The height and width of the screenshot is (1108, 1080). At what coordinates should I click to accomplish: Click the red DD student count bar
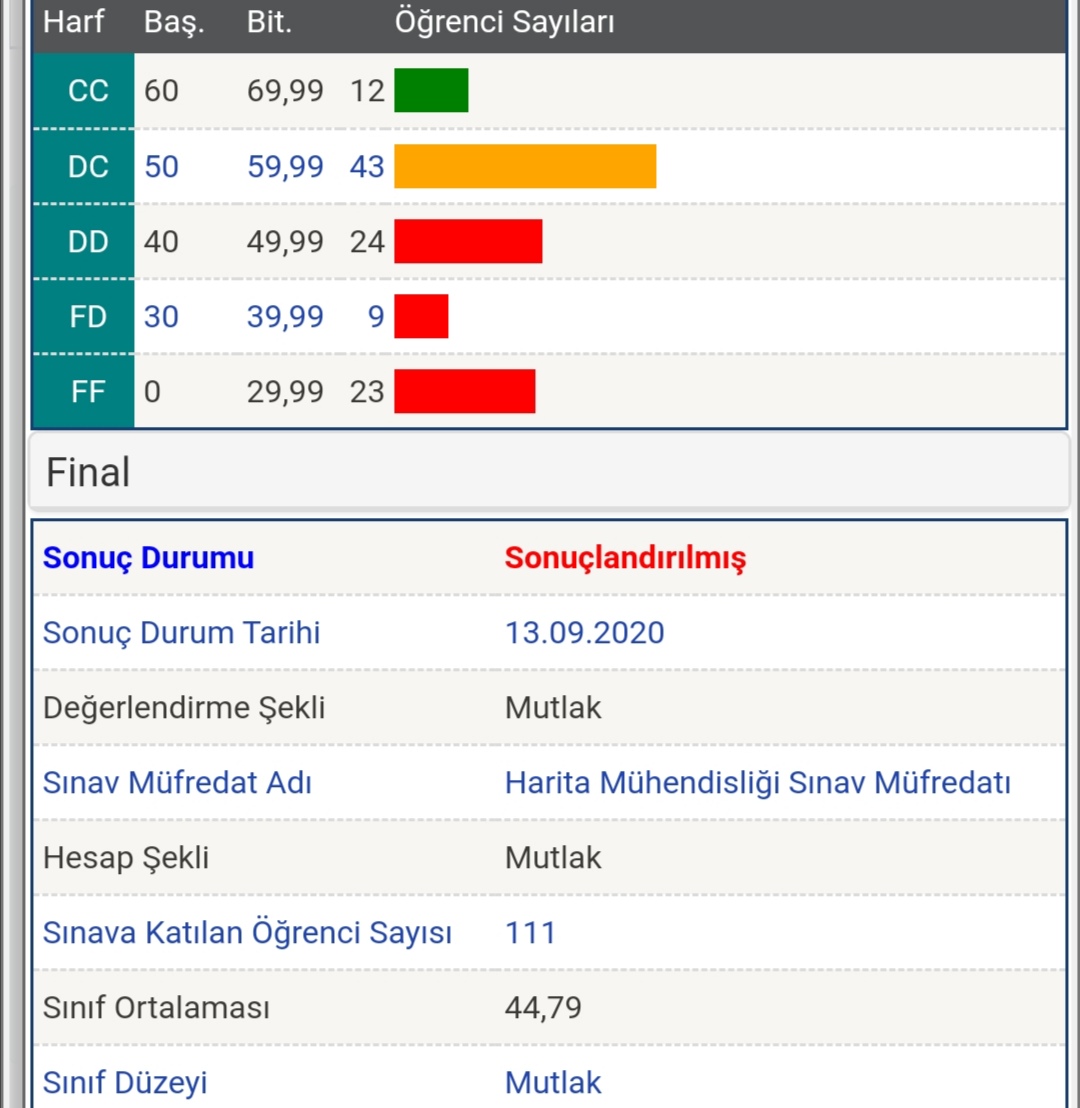pos(468,241)
